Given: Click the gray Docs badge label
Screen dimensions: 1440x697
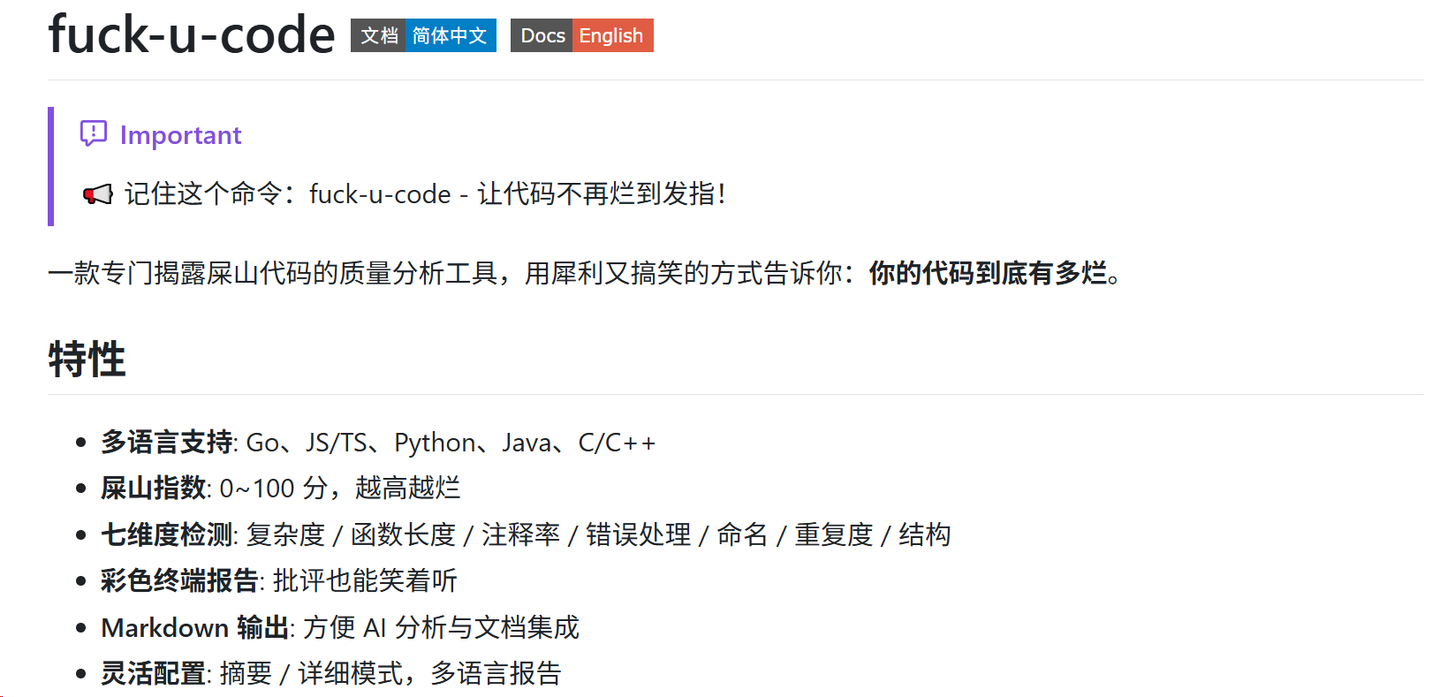Looking at the screenshot, I should [542, 36].
